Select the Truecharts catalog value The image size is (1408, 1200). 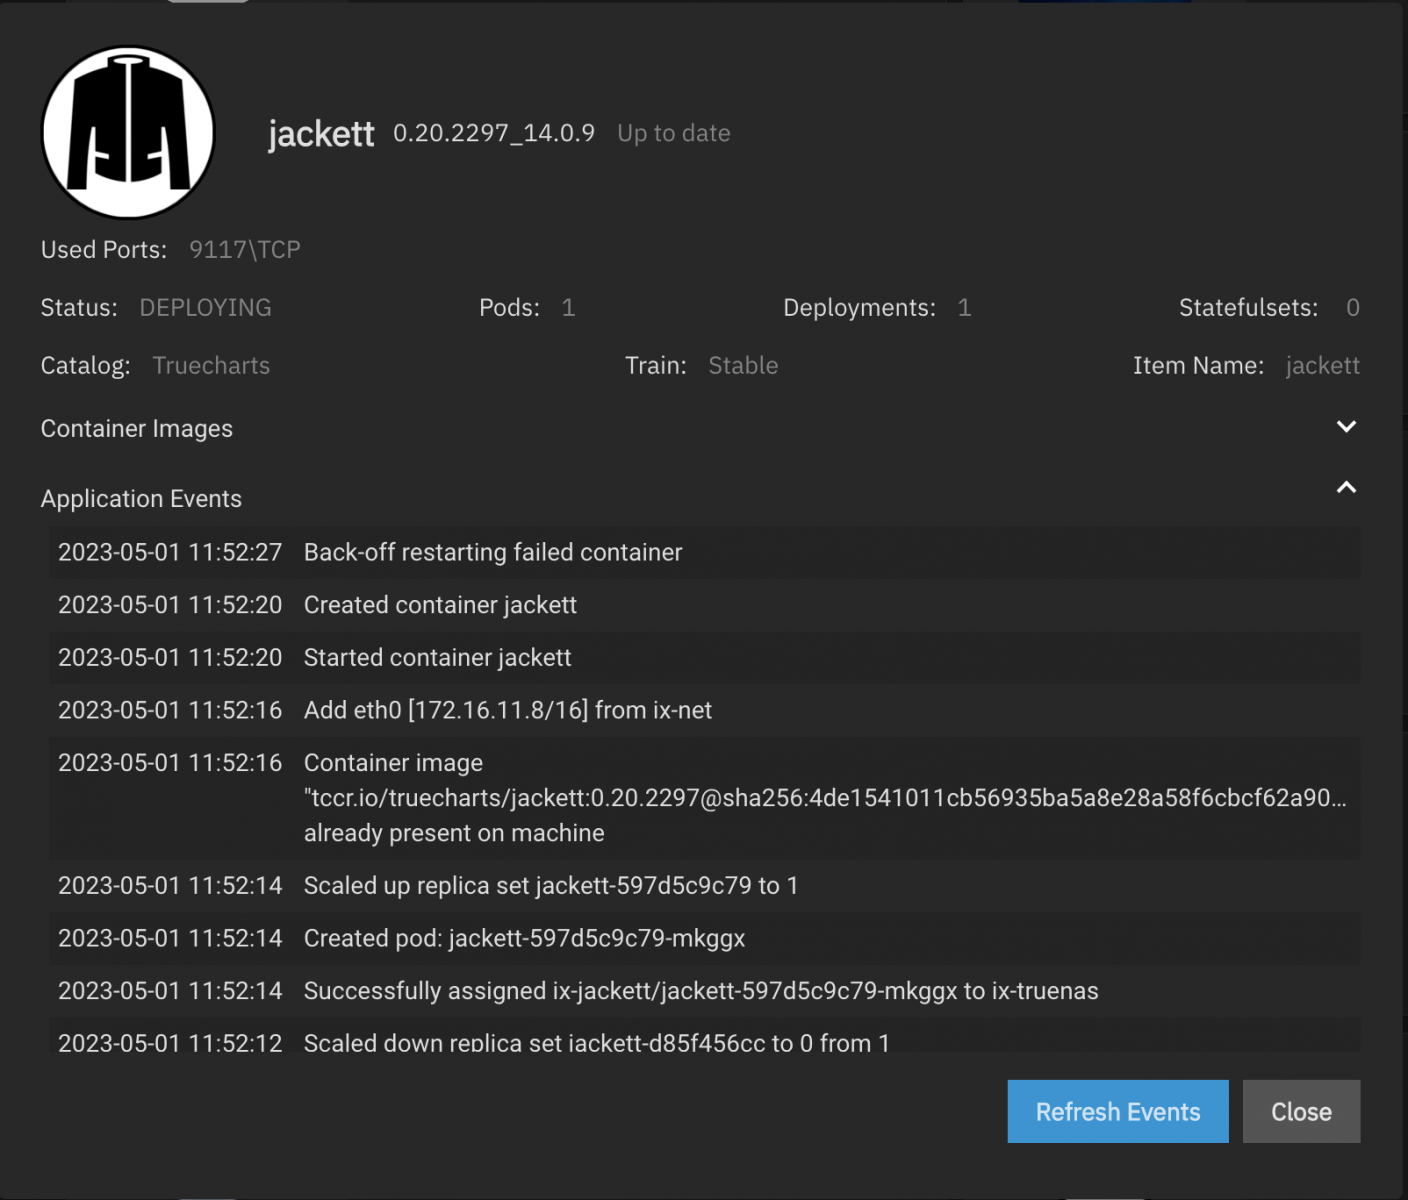(x=211, y=366)
